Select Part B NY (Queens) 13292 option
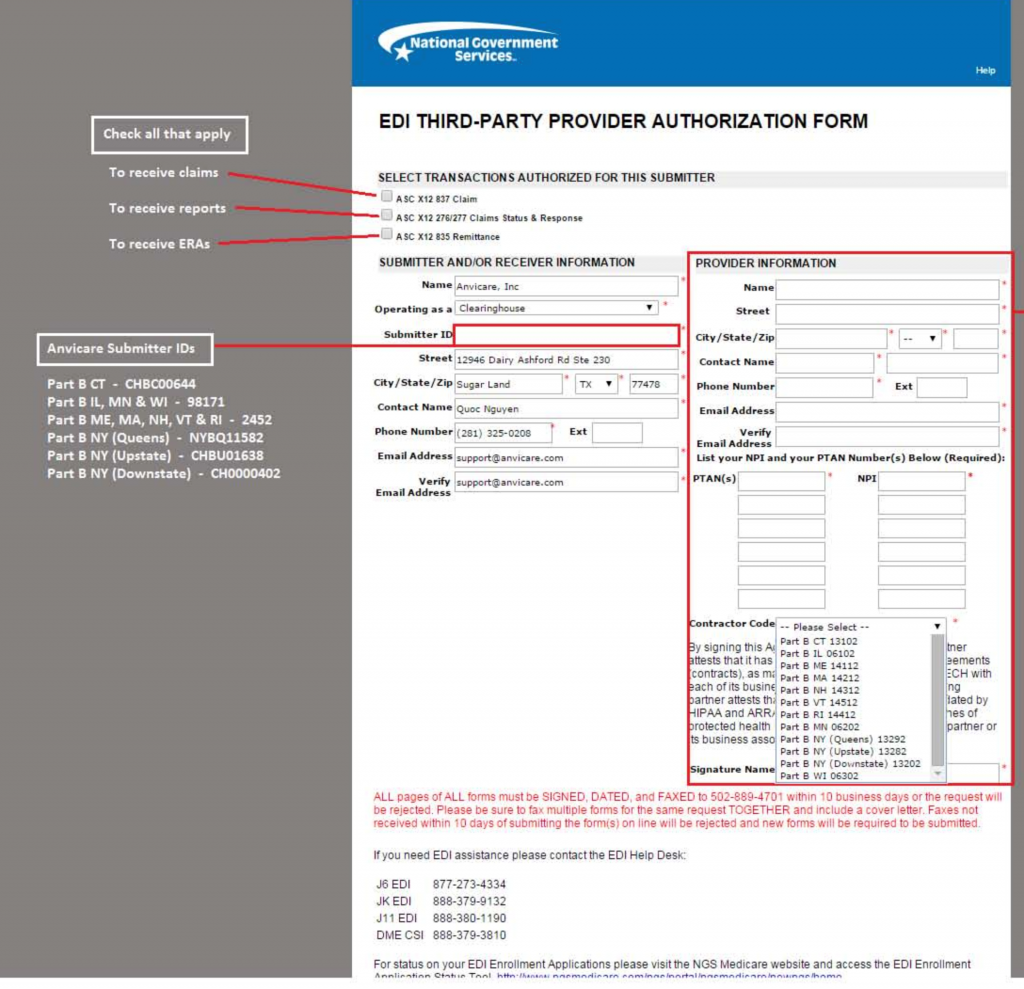Screen dimensions: 1024x989 click(x=856, y=739)
